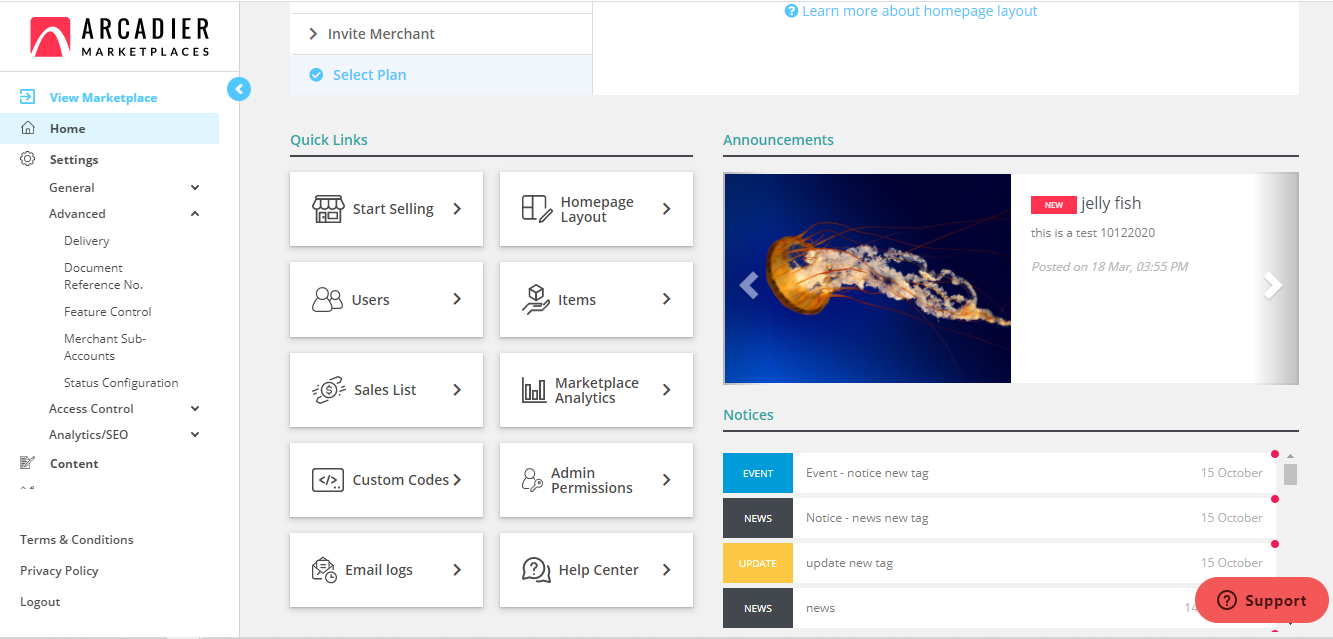This screenshot has height=639, width=1333.
Task: Open the 'Notice - news new tag' notice
Action: click(x=867, y=518)
